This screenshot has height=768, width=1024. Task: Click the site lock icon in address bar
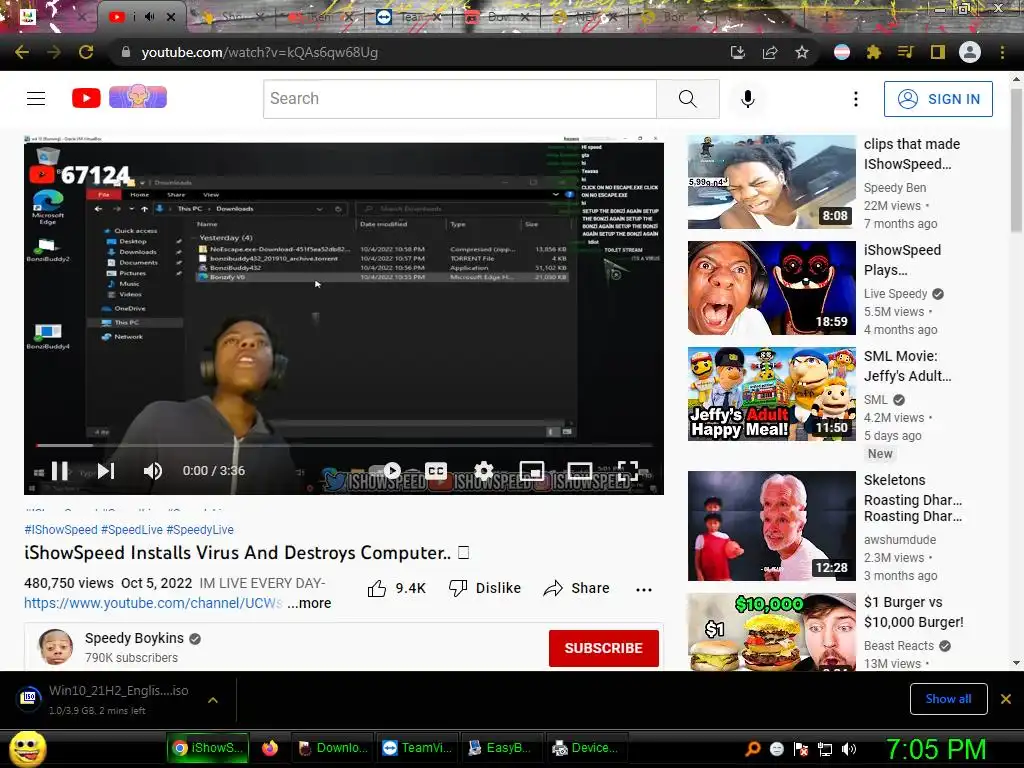pyautogui.click(x=125, y=52)
